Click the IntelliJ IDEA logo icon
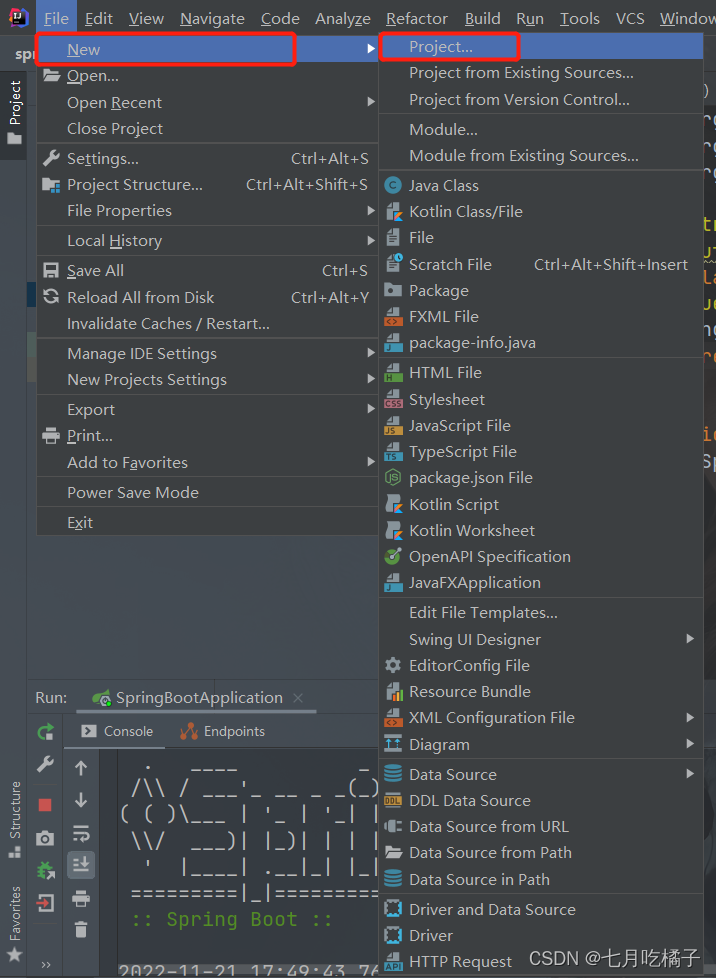 [x=18, y=17]
